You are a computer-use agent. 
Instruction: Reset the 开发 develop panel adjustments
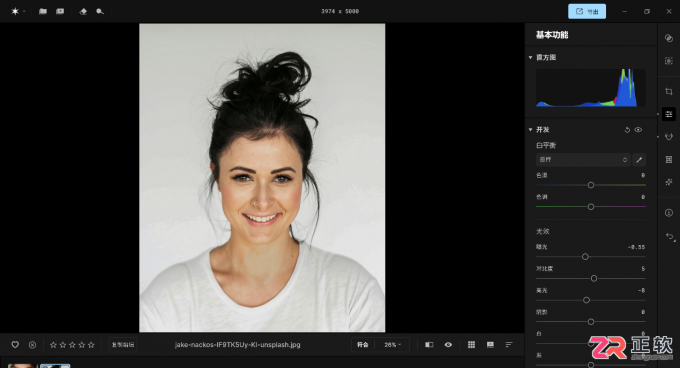point(627,130)
